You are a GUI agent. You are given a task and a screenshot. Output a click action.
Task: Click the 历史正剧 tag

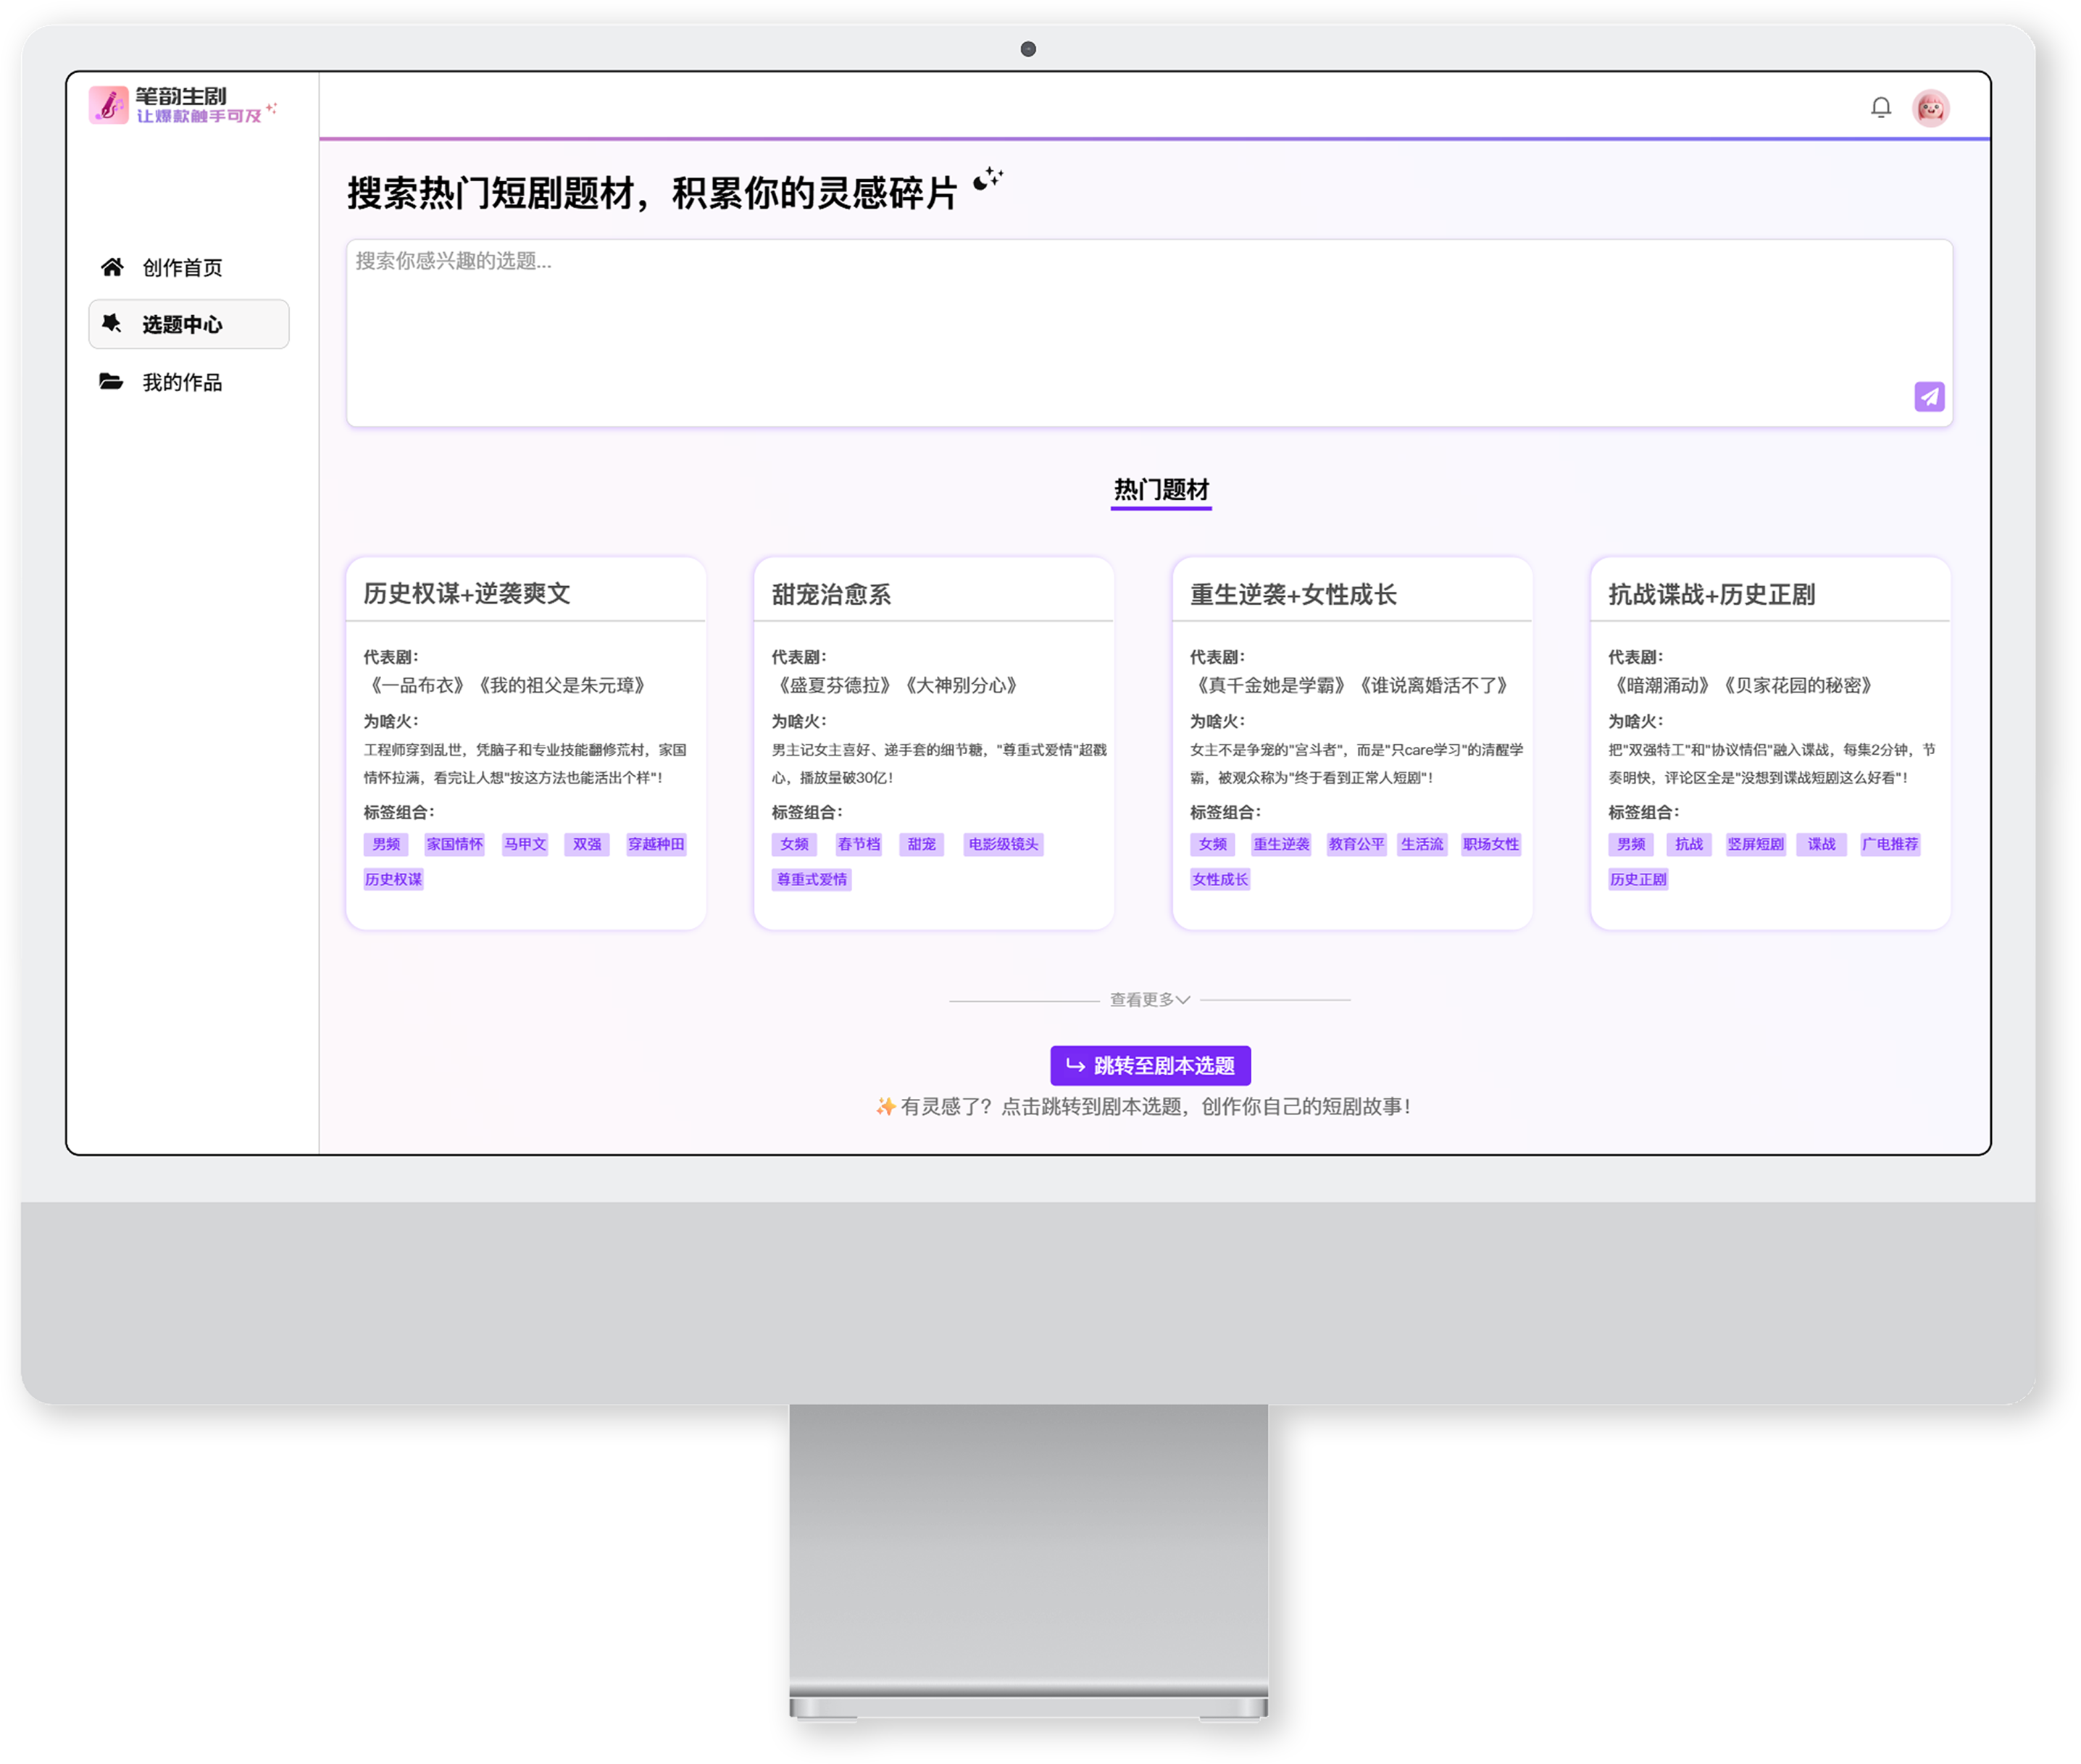click(x=1637, y=879)
